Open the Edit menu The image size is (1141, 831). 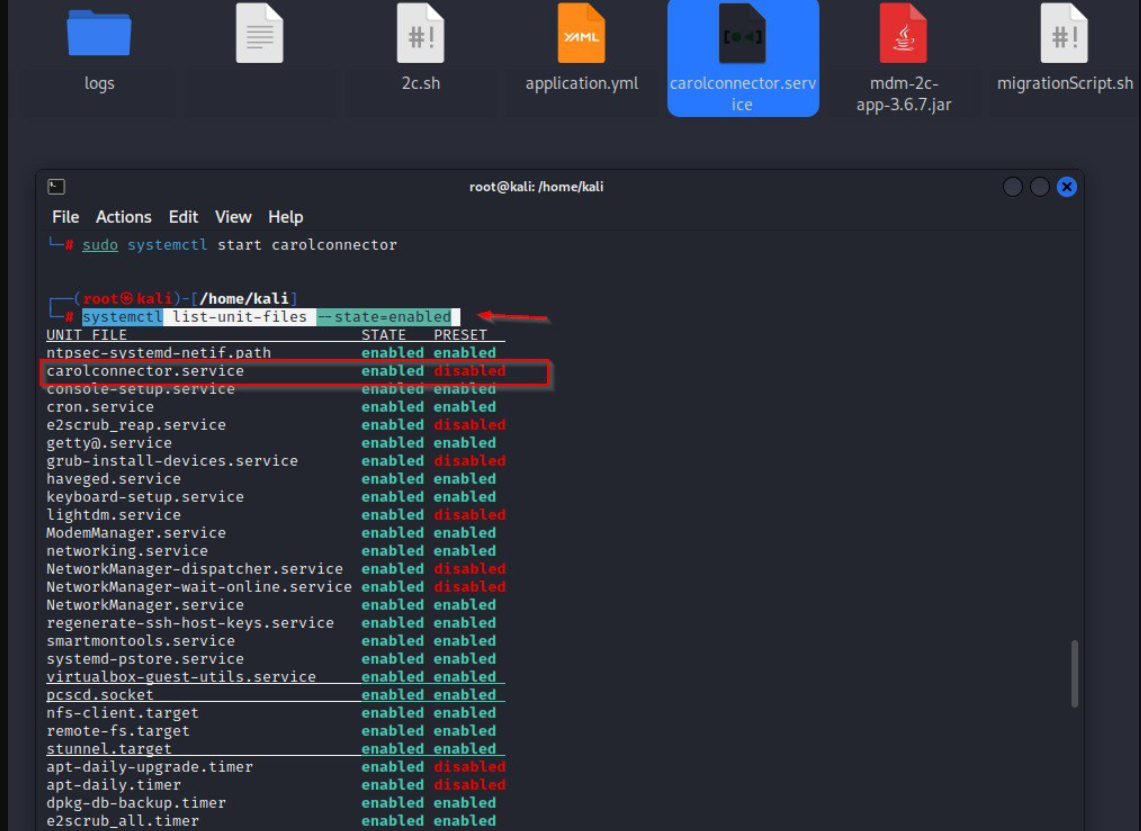183,217
